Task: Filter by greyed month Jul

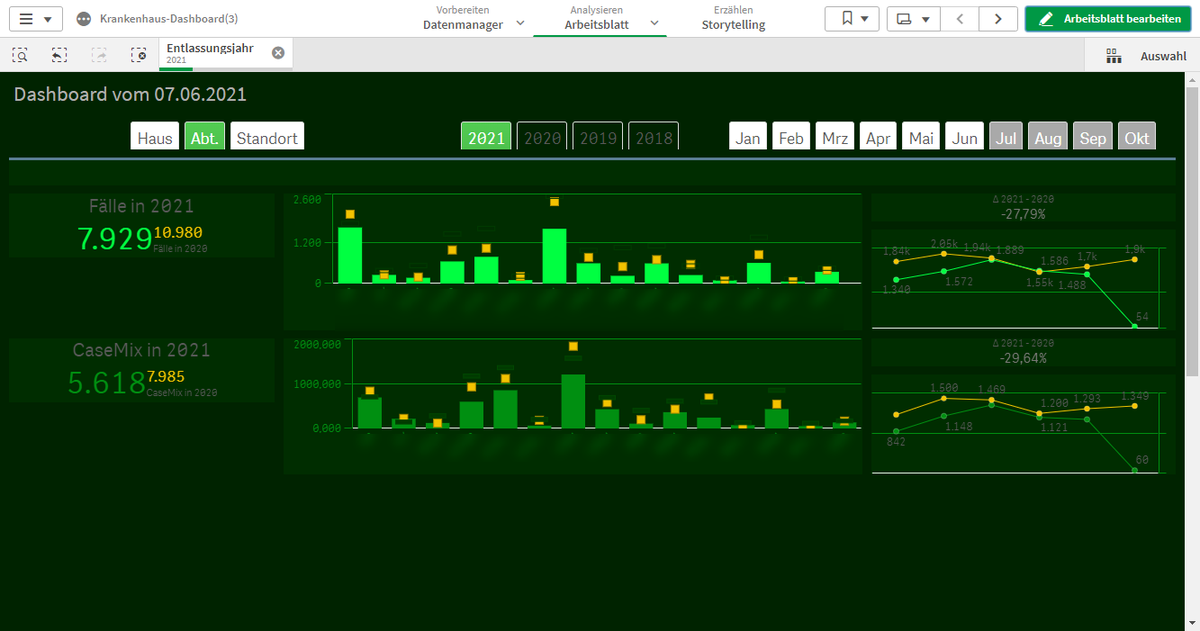Action: (x=1007, y=138)
